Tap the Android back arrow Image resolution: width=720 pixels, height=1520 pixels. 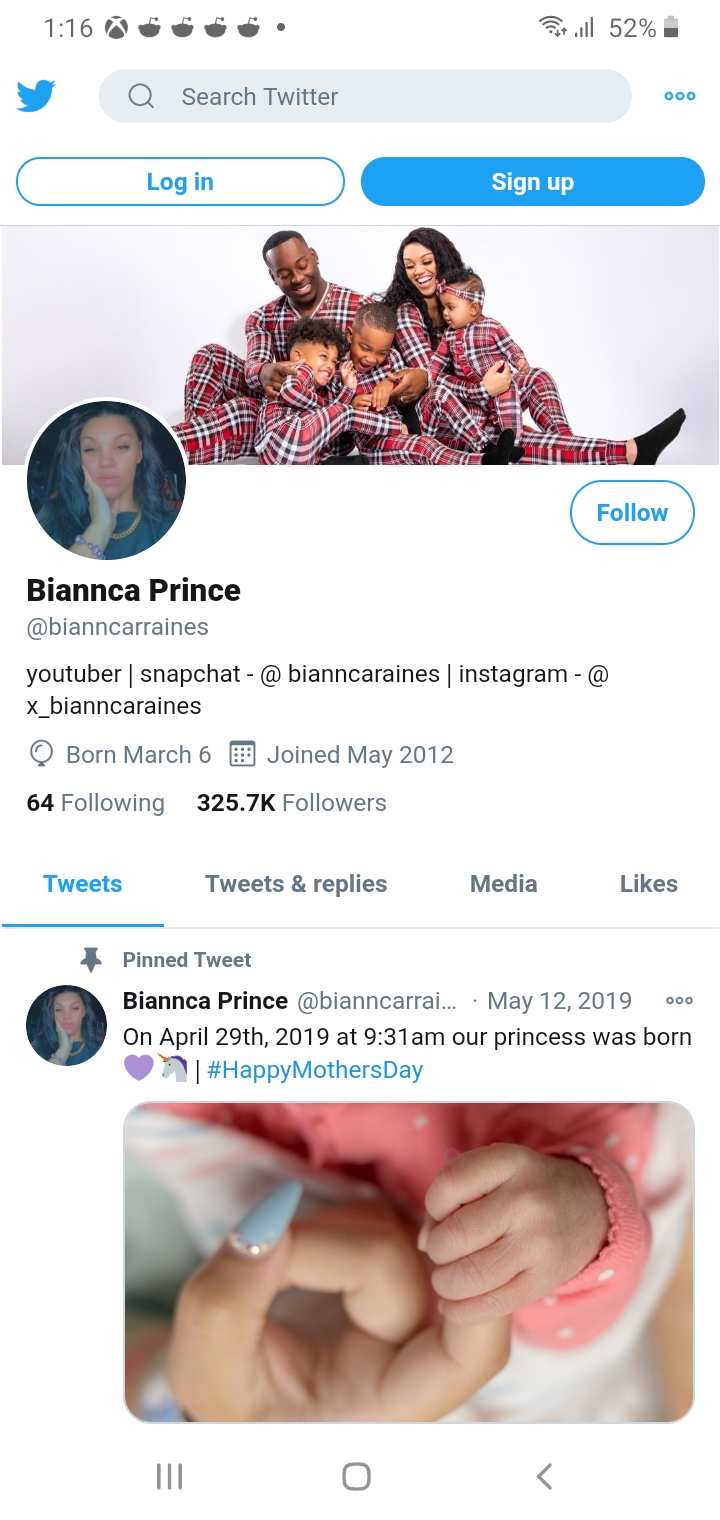click(544, 1476)
